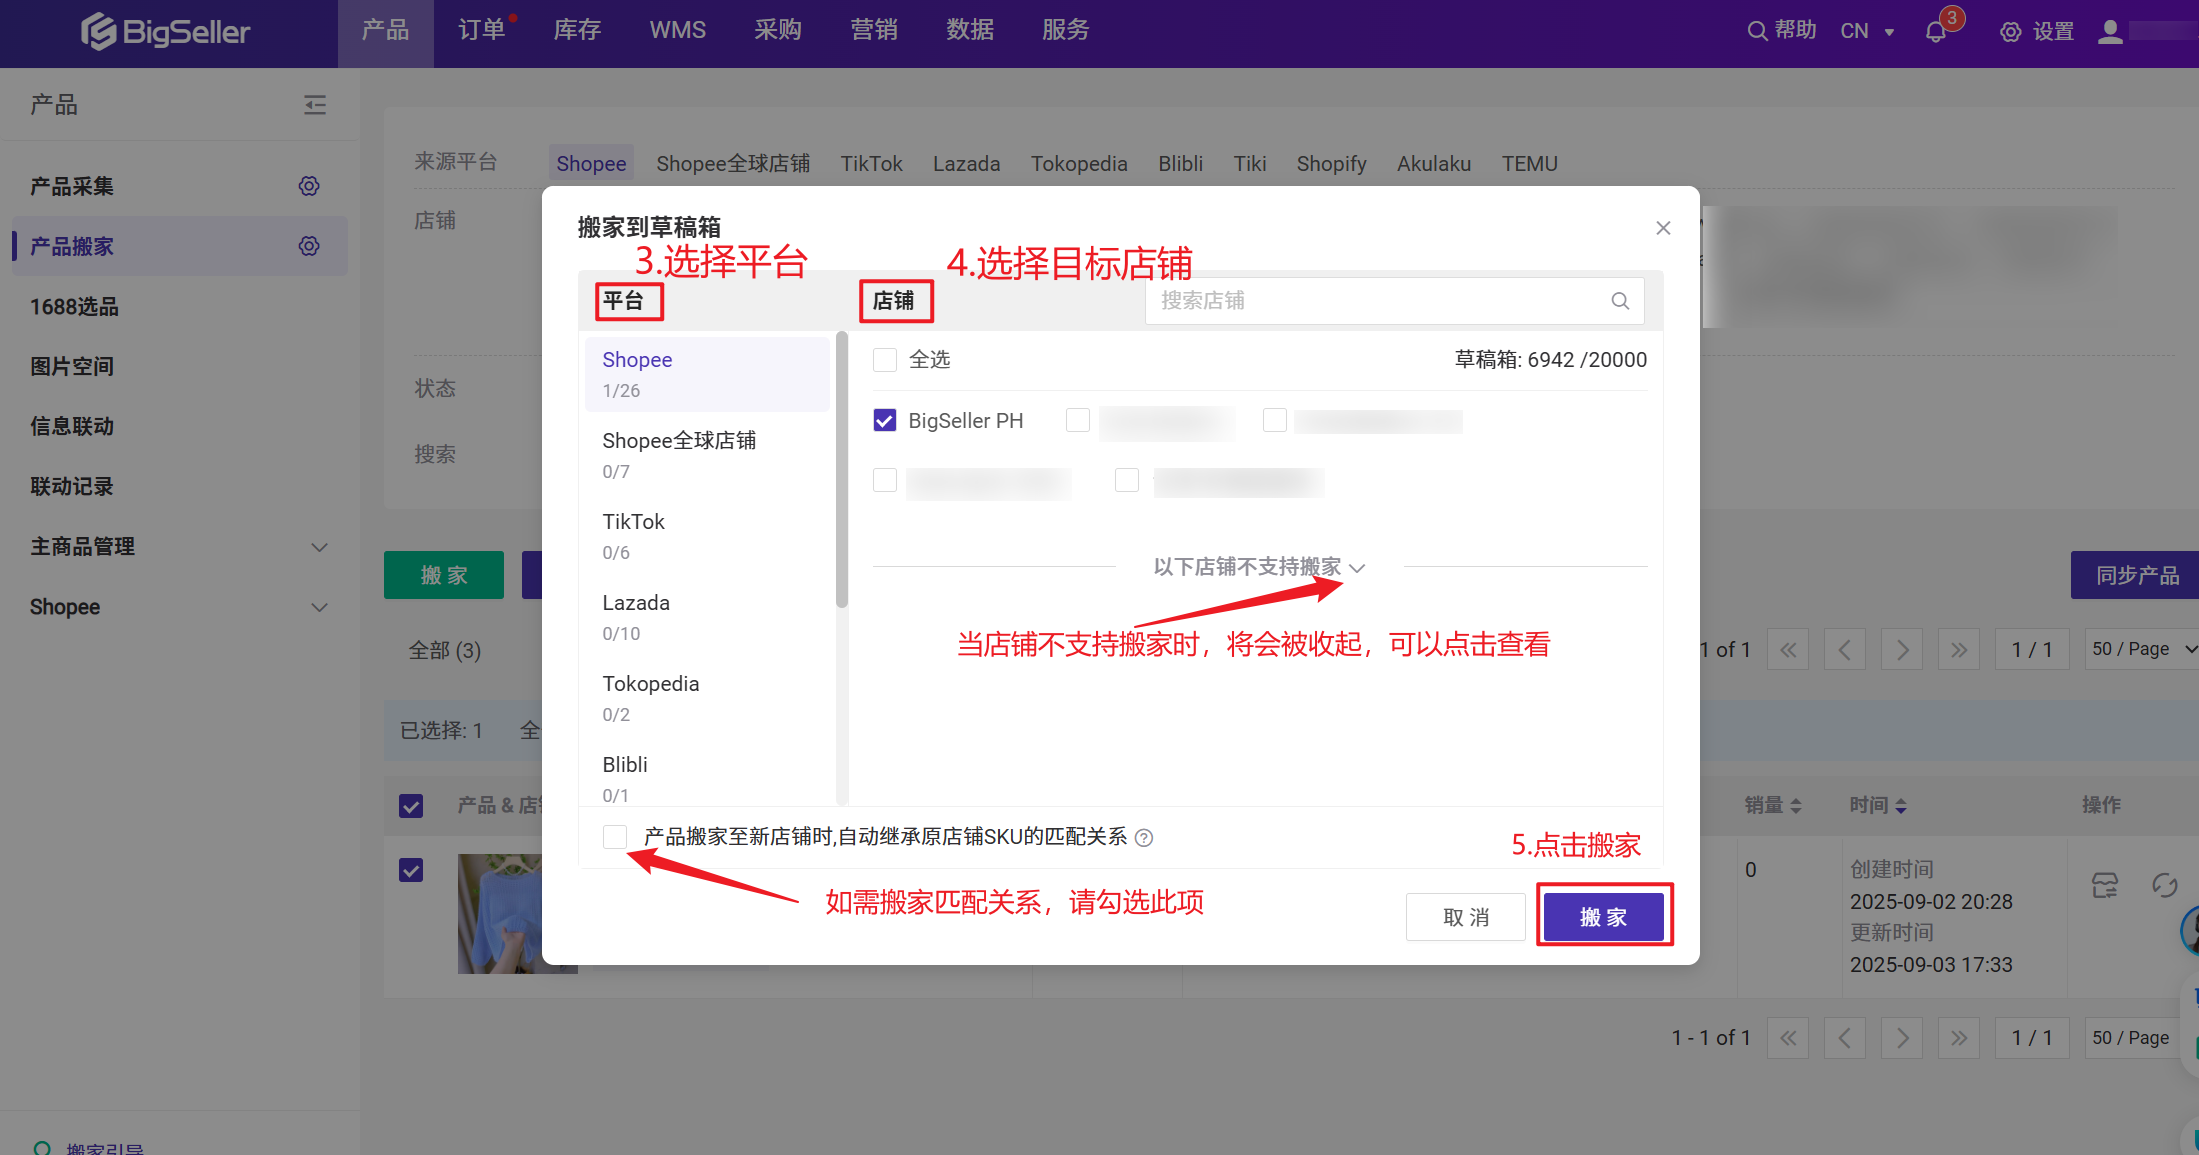Go to first page in top pagination
The width and height of the screenshot is (2199, 1155).
click(x=1788, y=650)
